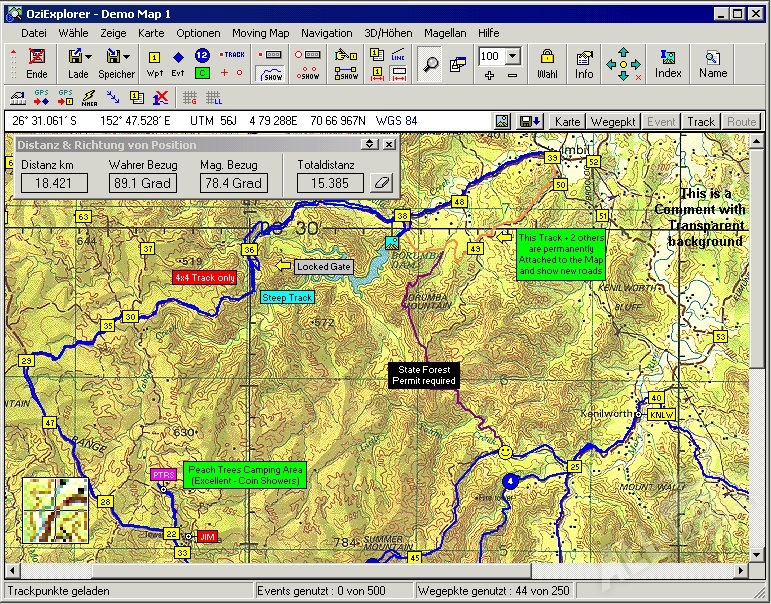Toggle the G grid display

pos(189,98)
